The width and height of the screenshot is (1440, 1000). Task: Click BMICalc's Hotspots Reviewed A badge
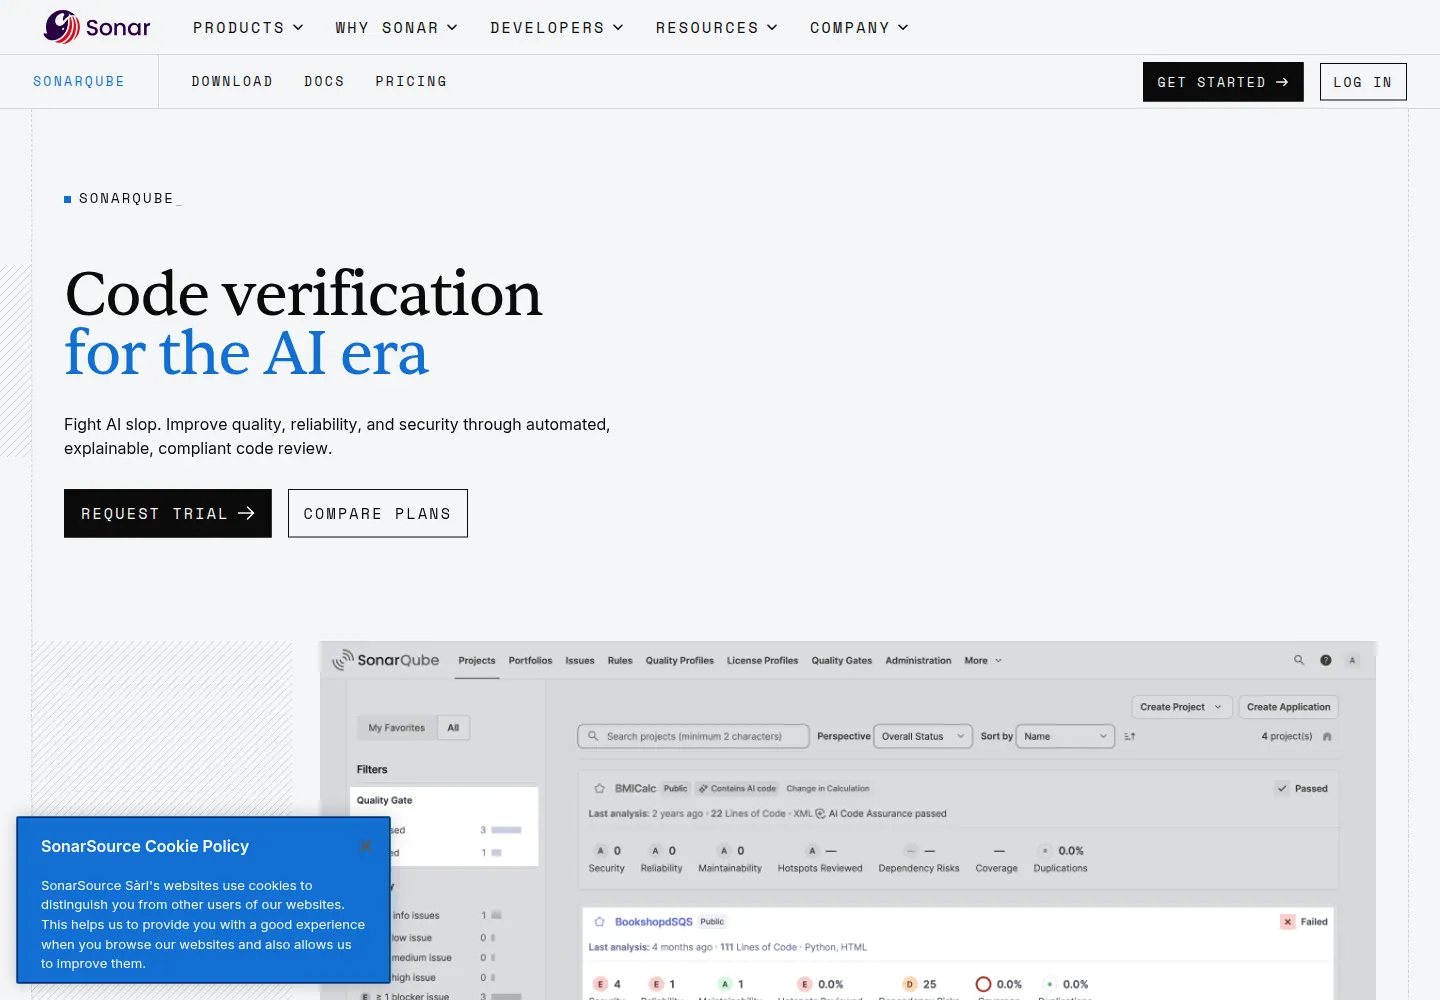(812, 851)
